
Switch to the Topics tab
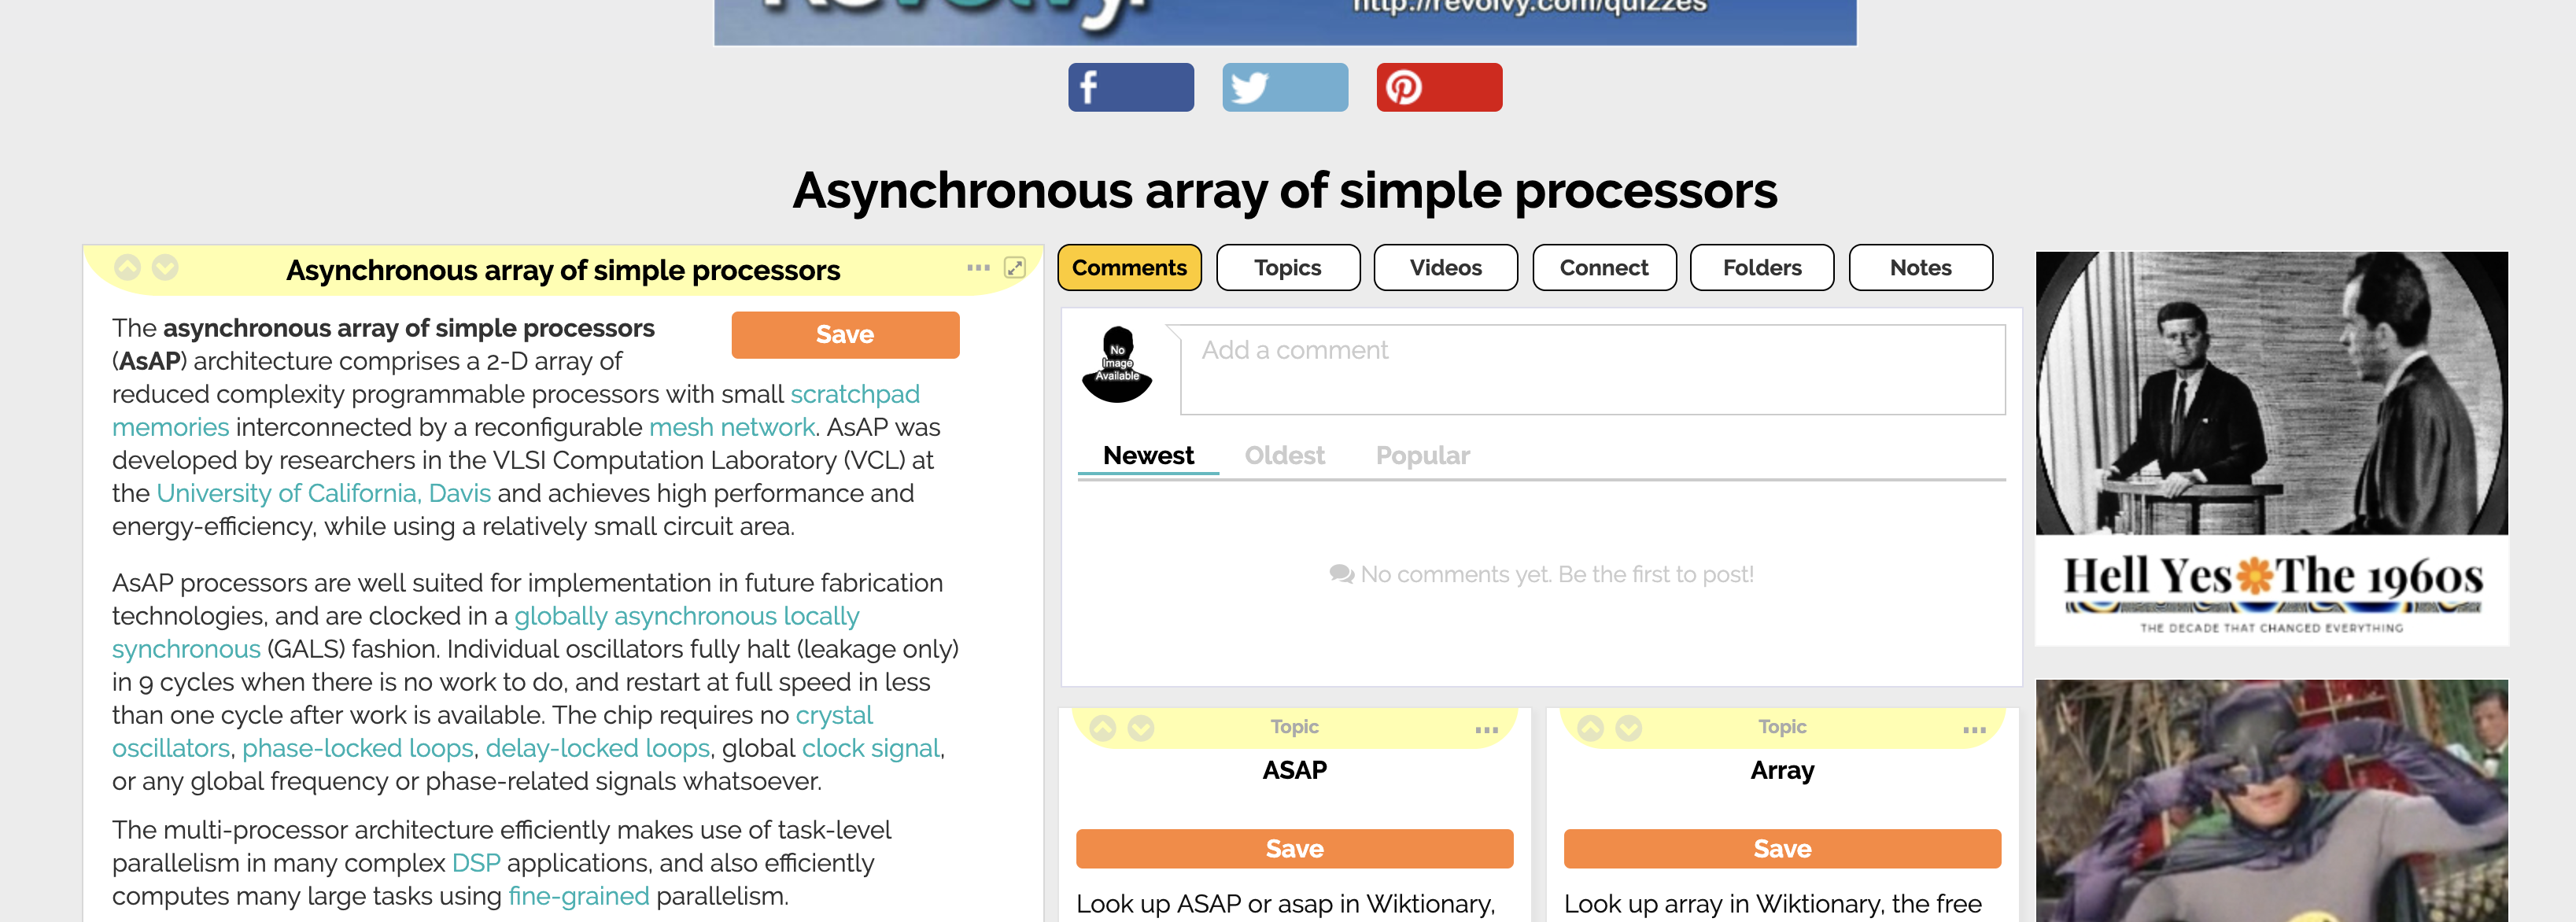click(1287, 268)
